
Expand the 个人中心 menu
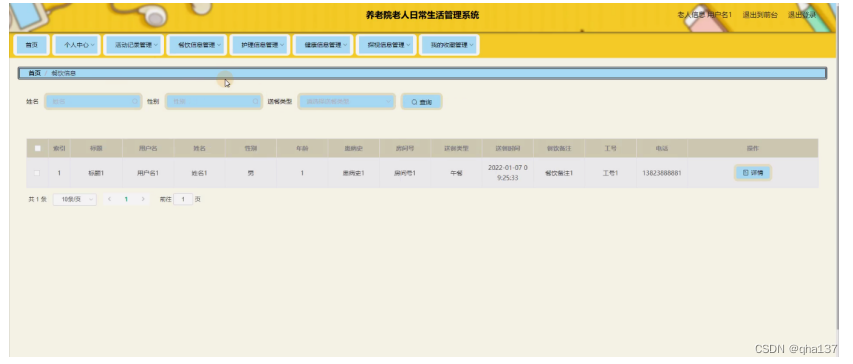tap(77, 45)
